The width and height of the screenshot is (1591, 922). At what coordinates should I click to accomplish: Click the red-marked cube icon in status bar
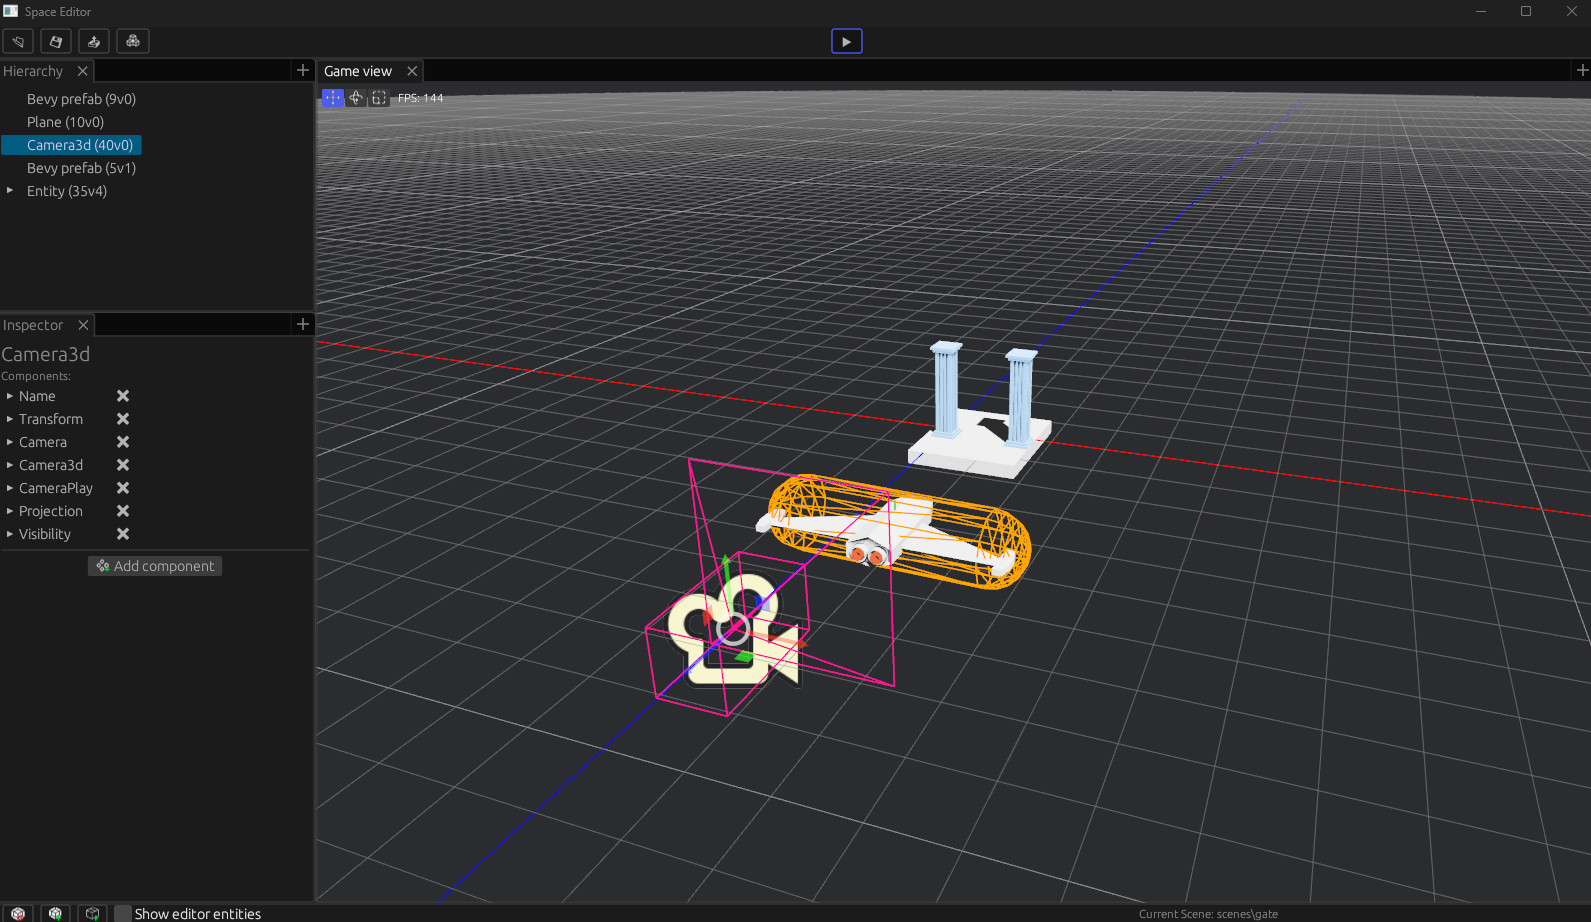click(18, 913)
